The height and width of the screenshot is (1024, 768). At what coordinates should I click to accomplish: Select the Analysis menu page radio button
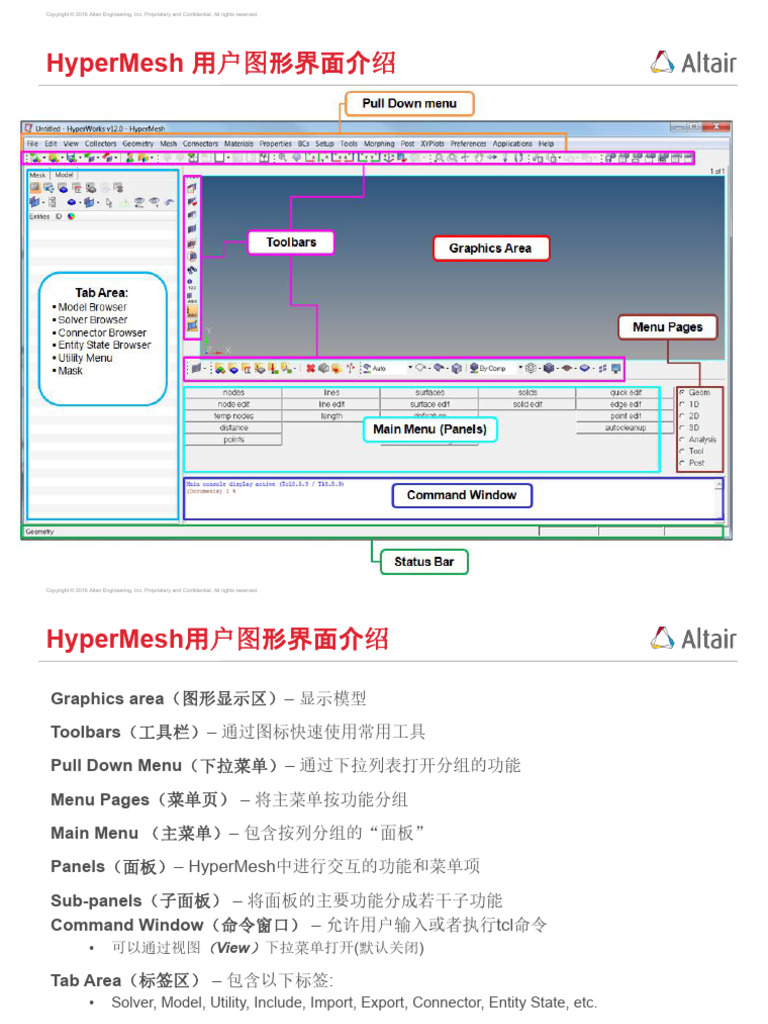pos(682,440)
